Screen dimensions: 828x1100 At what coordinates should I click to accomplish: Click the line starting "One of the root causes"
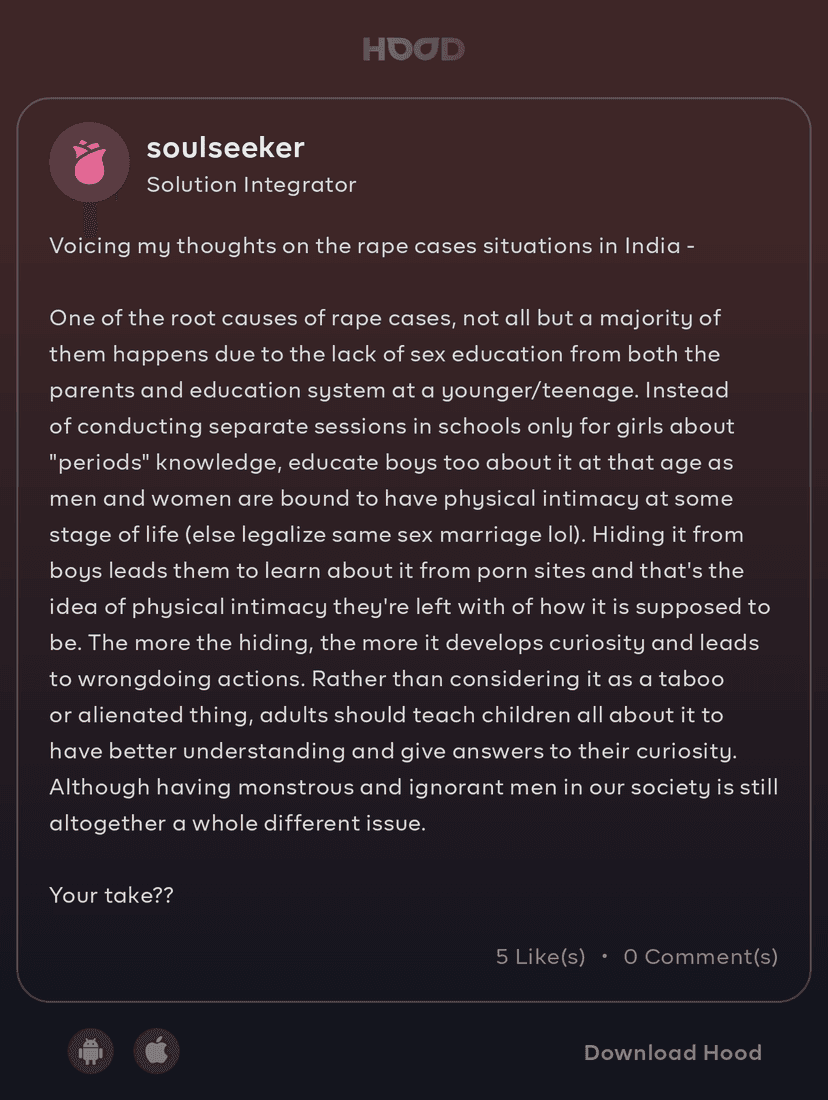[x=385, y=318]
